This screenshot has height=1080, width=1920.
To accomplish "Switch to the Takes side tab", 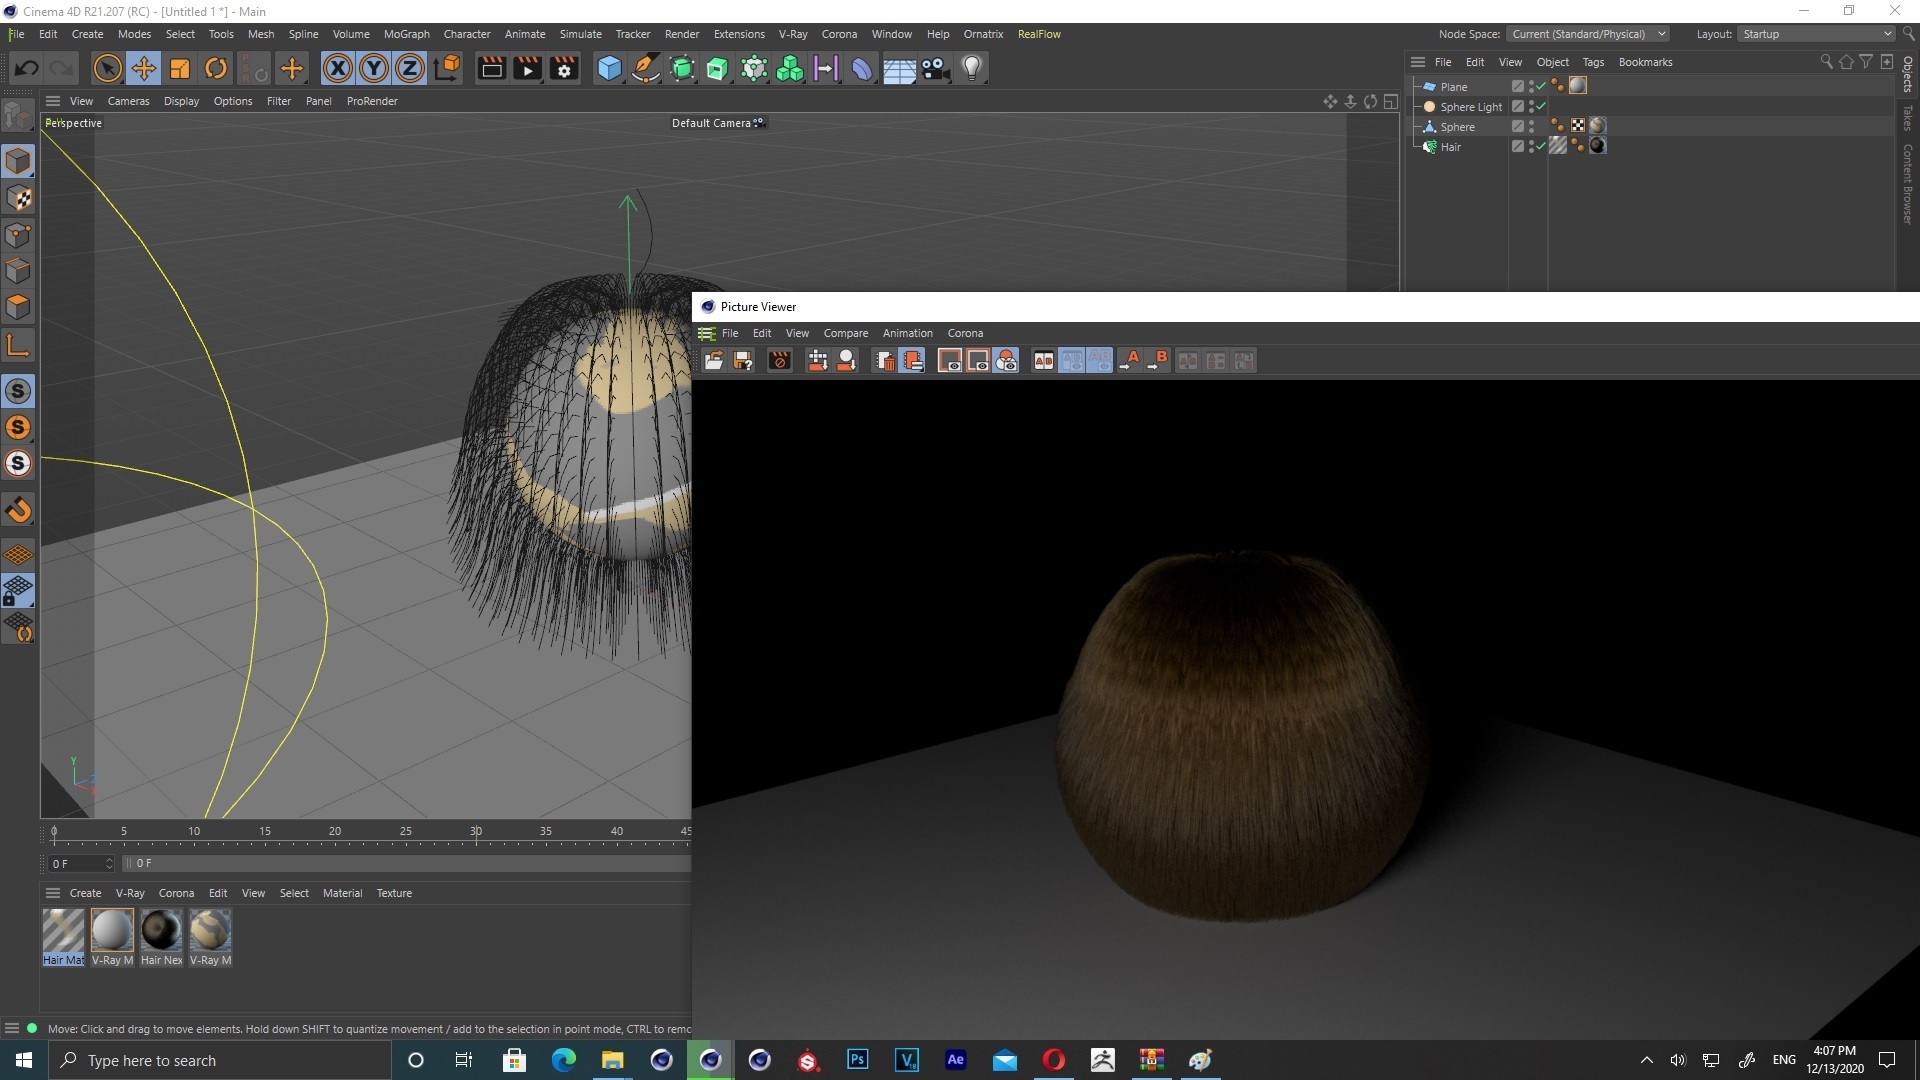I will point(1908,117).
